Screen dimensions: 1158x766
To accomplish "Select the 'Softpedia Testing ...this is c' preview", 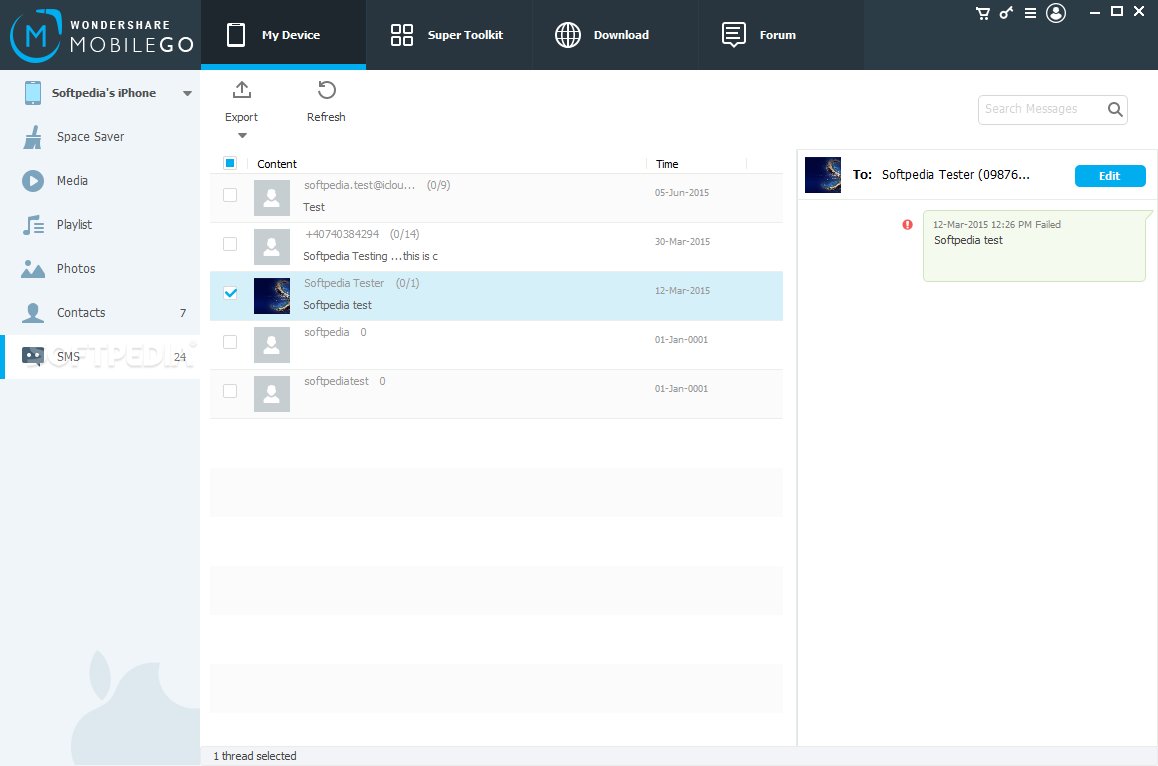I will coord(370,256).
